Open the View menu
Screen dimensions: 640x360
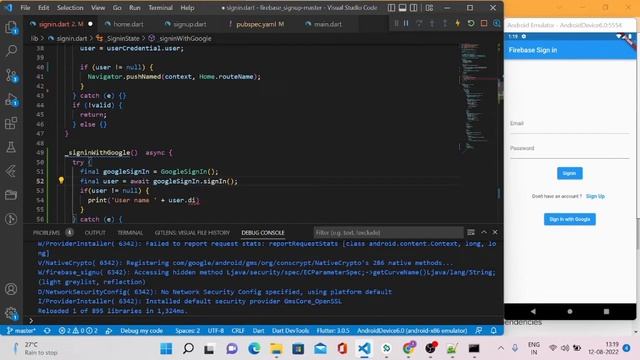[98, 8]
